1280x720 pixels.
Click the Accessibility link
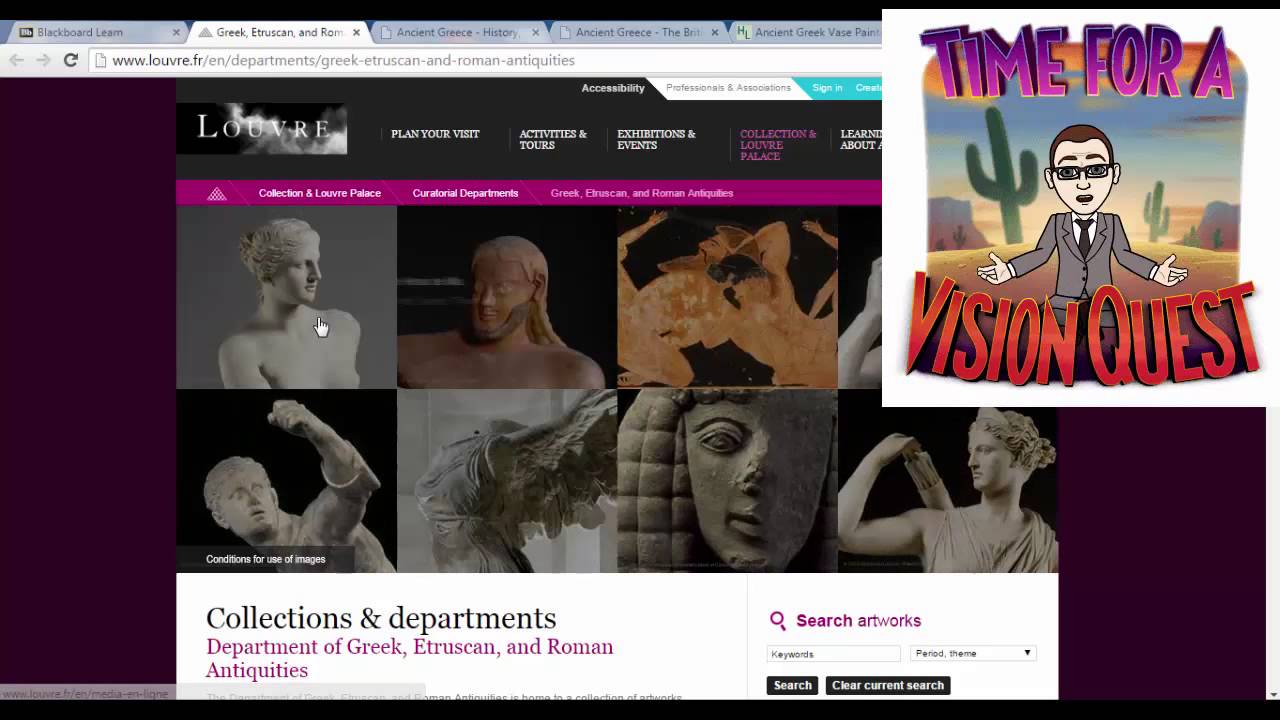coord(613,88)
